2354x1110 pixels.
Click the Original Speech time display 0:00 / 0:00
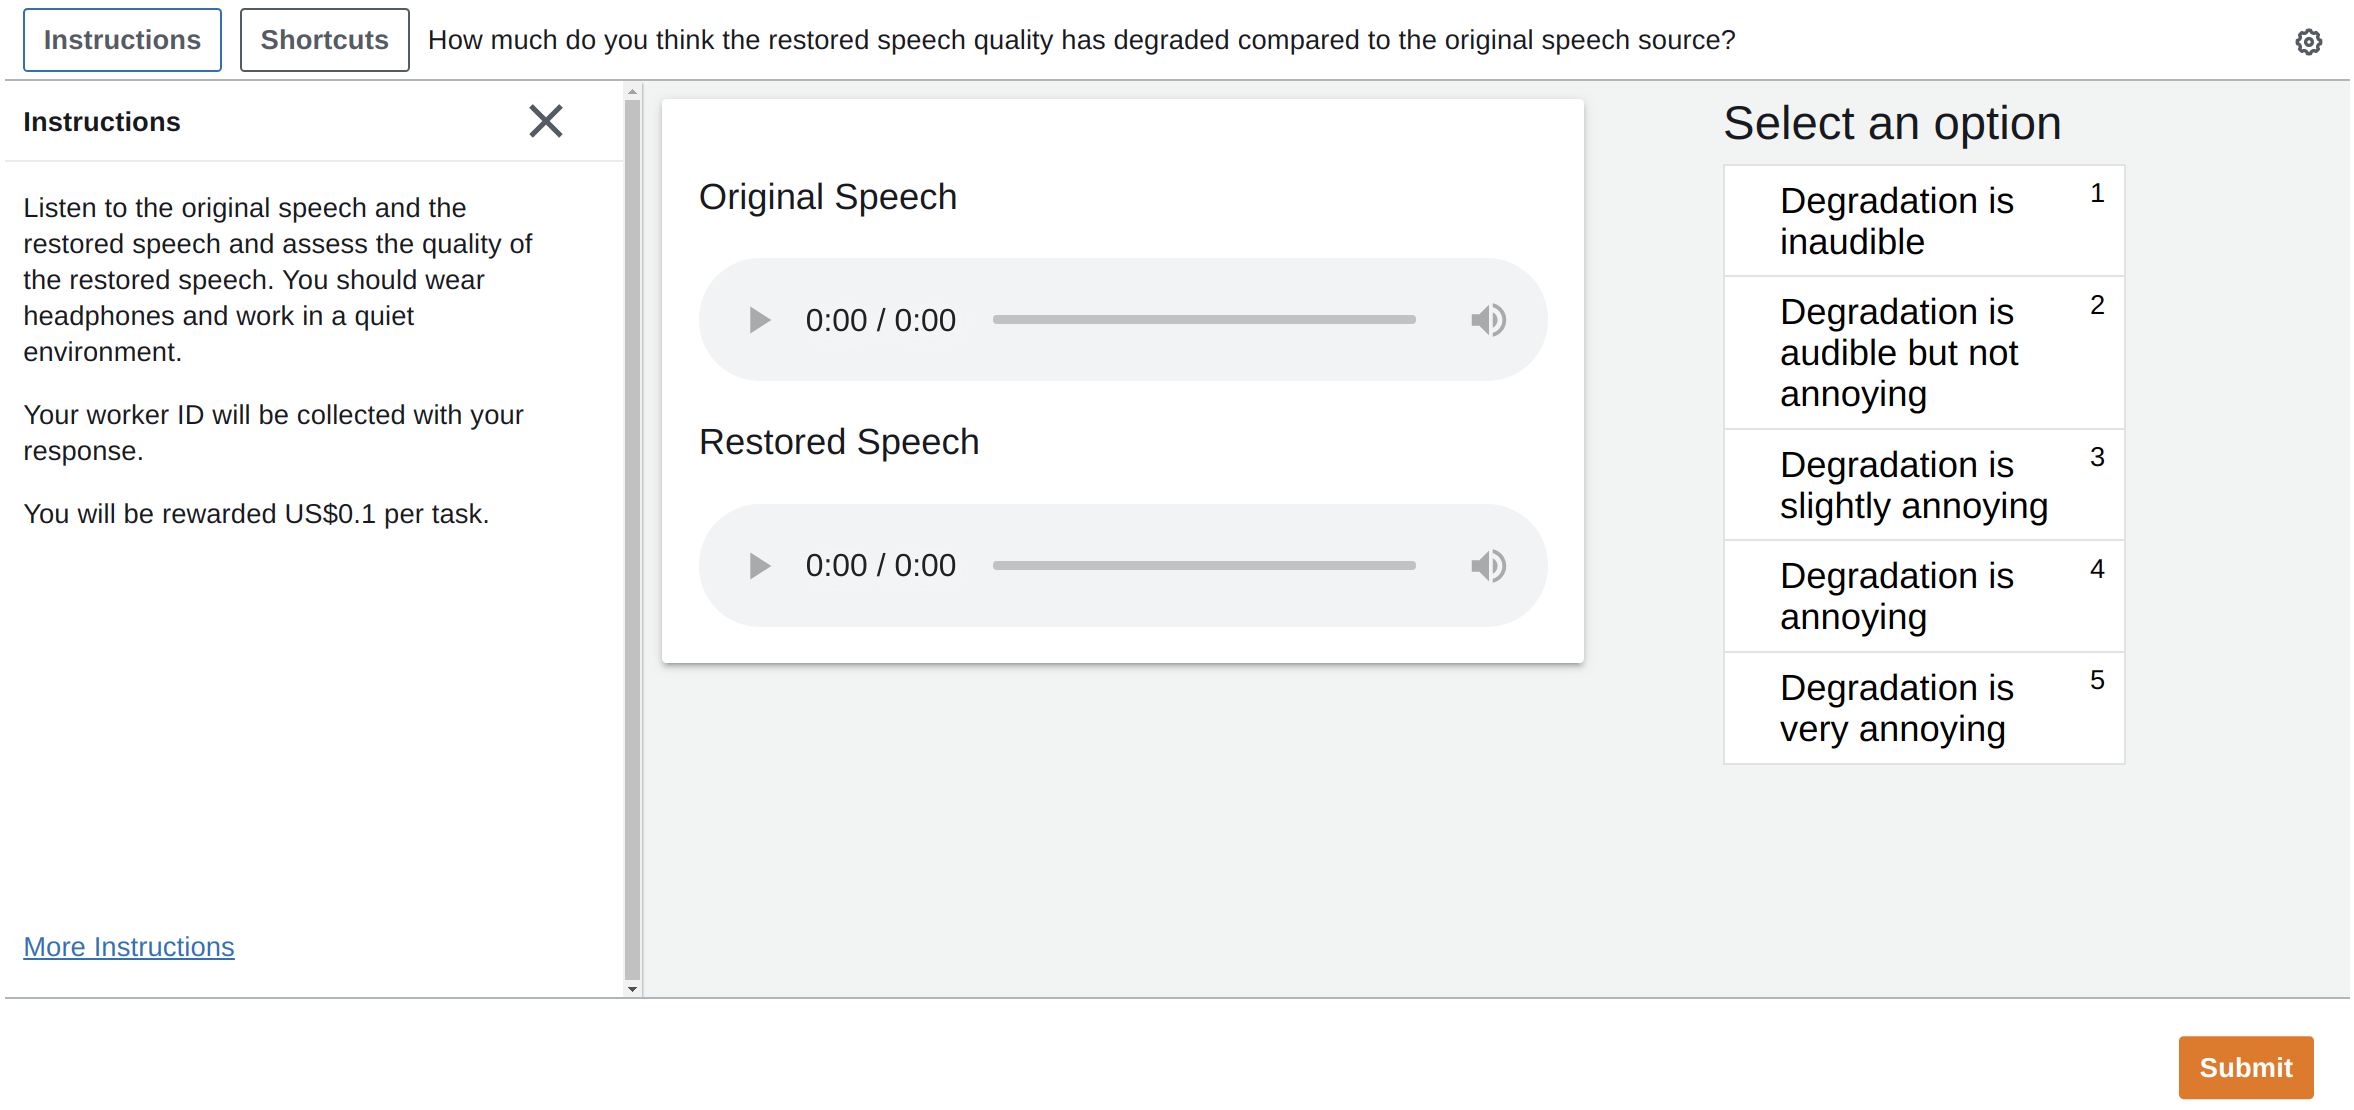(881, 321)
